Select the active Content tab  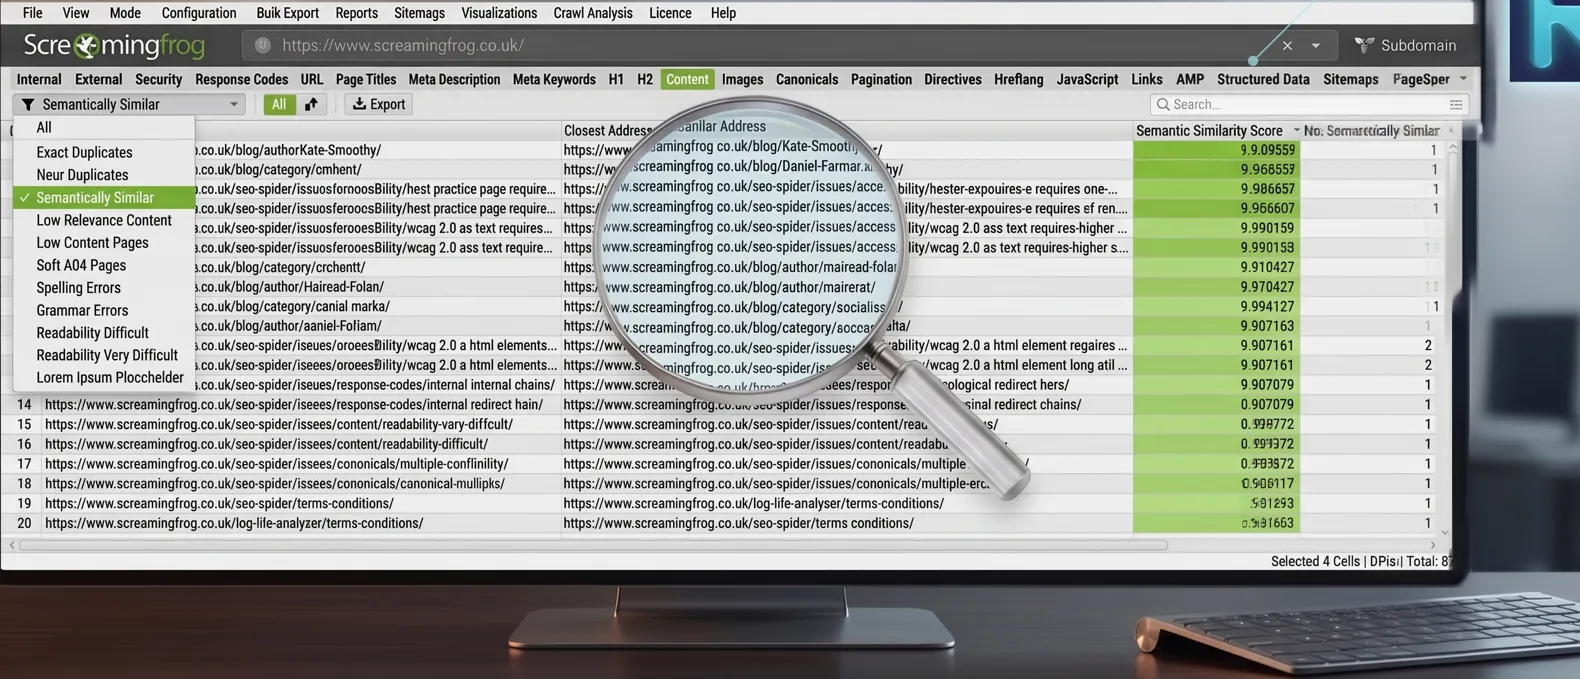687,79
